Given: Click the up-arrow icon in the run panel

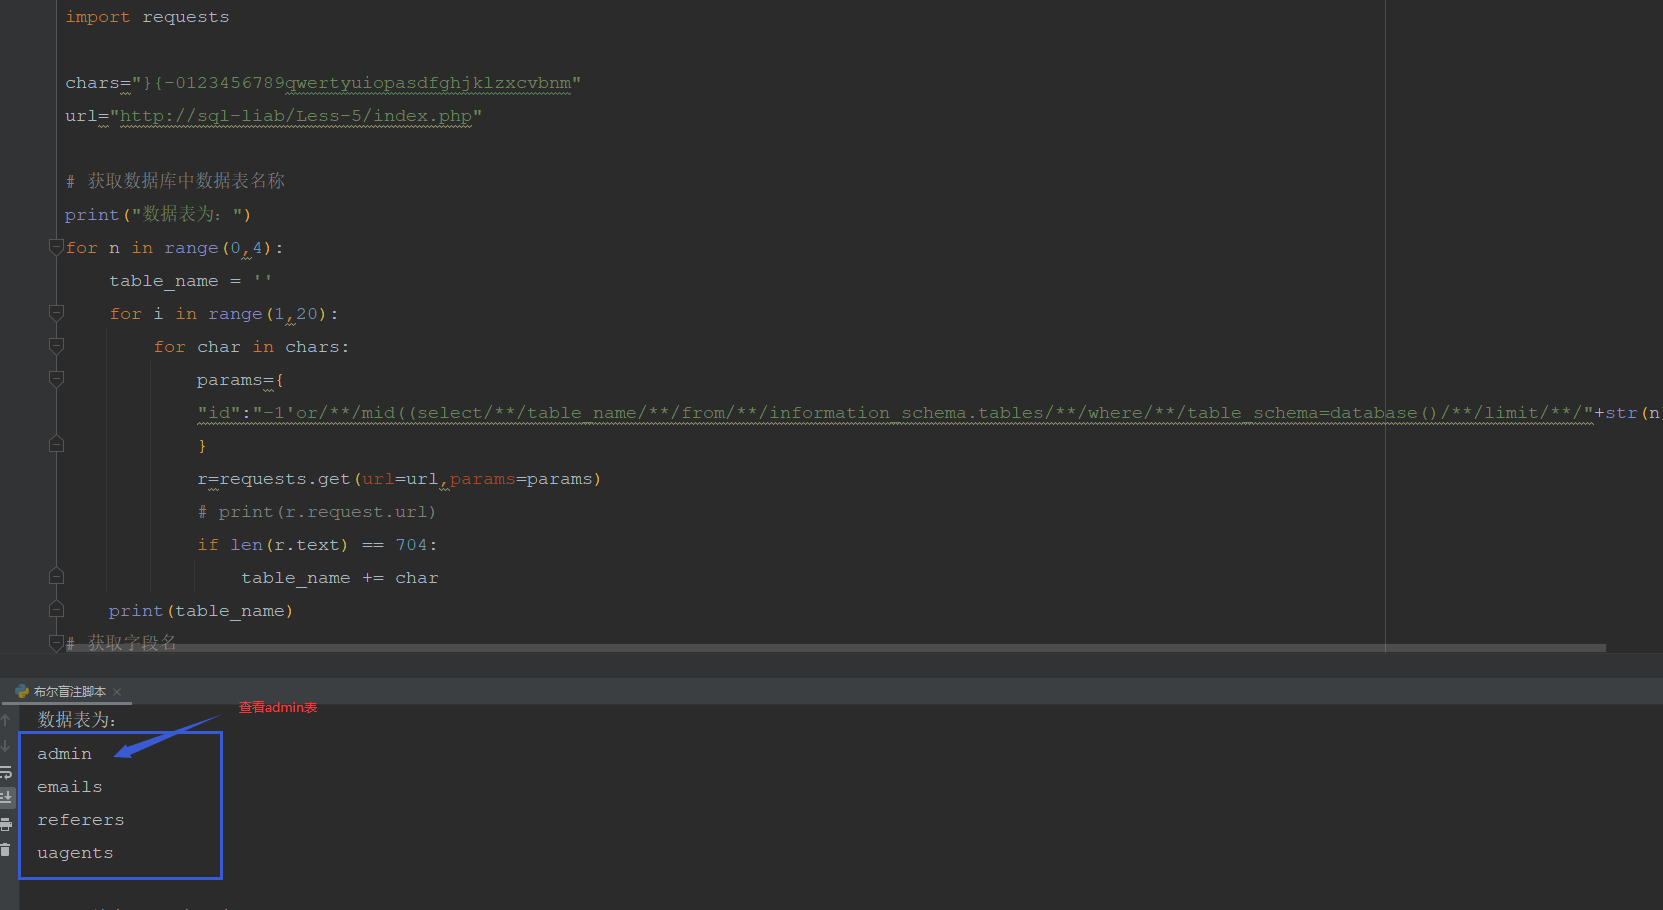Looking at the screenshot, I should pyautogui.click(x=5, y=720).
